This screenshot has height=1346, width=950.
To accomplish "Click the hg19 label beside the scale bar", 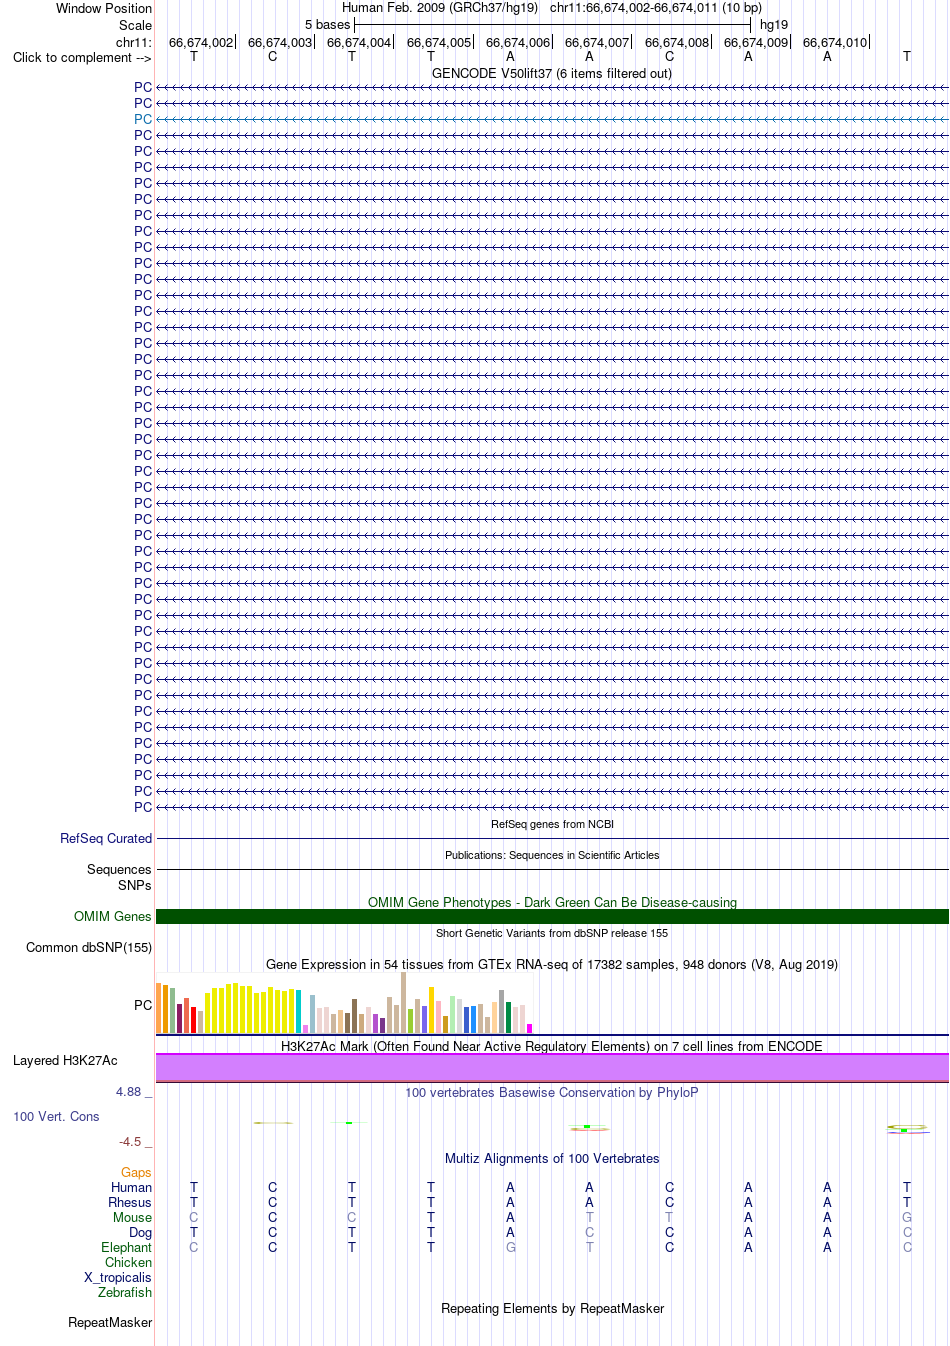I will [x=774, y=24].
